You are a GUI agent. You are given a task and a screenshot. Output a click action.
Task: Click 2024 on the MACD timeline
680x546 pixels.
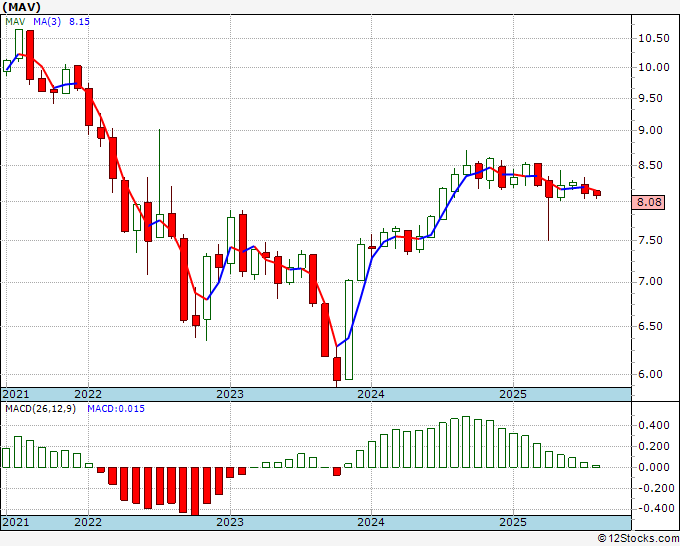tap(371, 522)
